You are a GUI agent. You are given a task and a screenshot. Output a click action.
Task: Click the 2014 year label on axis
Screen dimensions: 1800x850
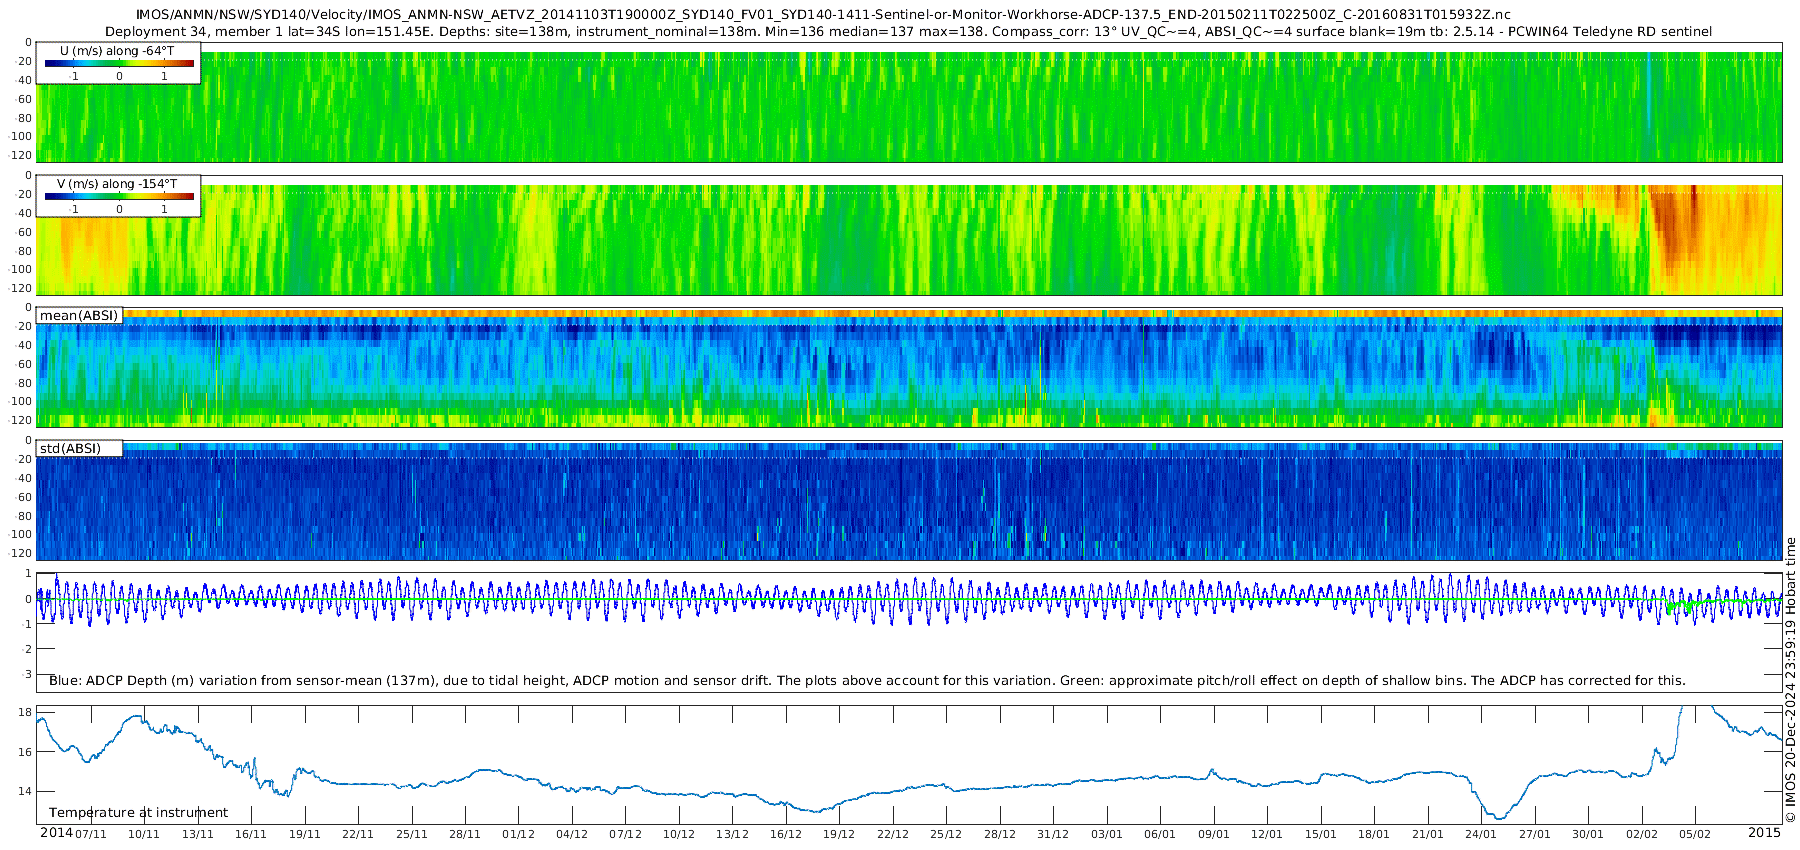(56, 833)
